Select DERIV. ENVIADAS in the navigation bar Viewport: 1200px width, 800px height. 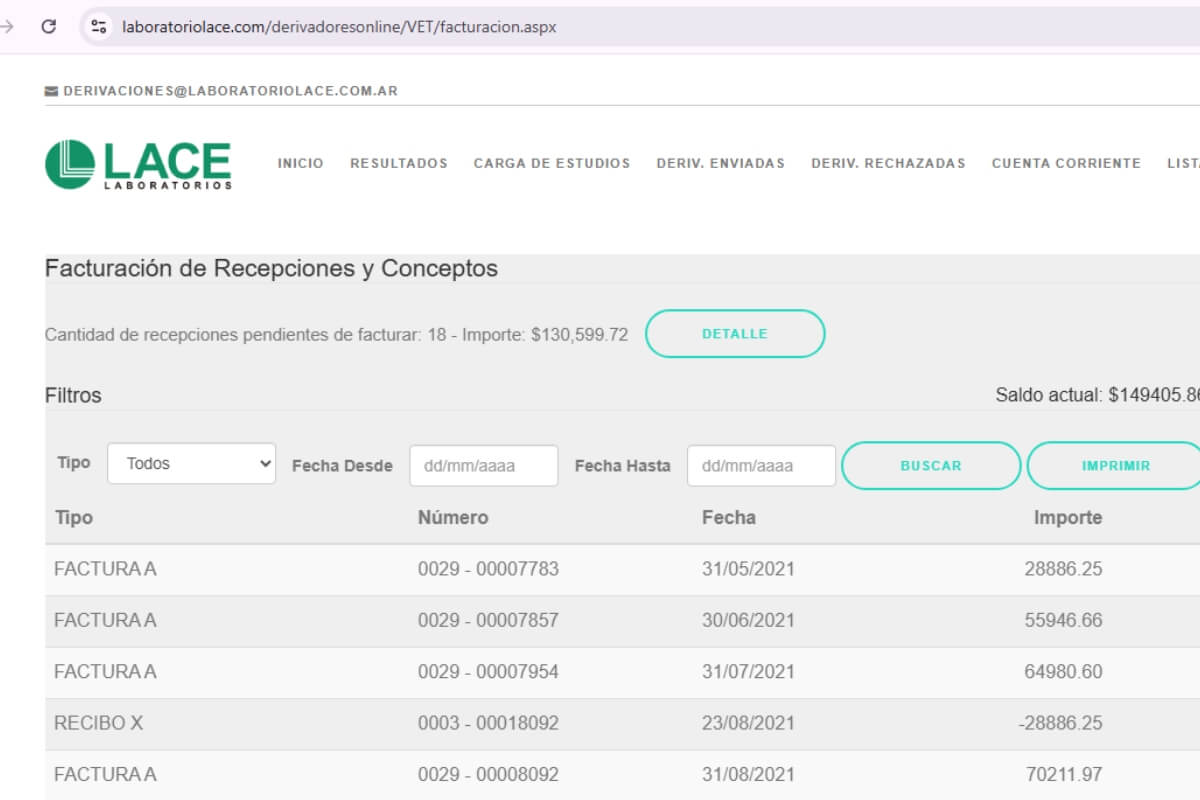pos(720,163)
